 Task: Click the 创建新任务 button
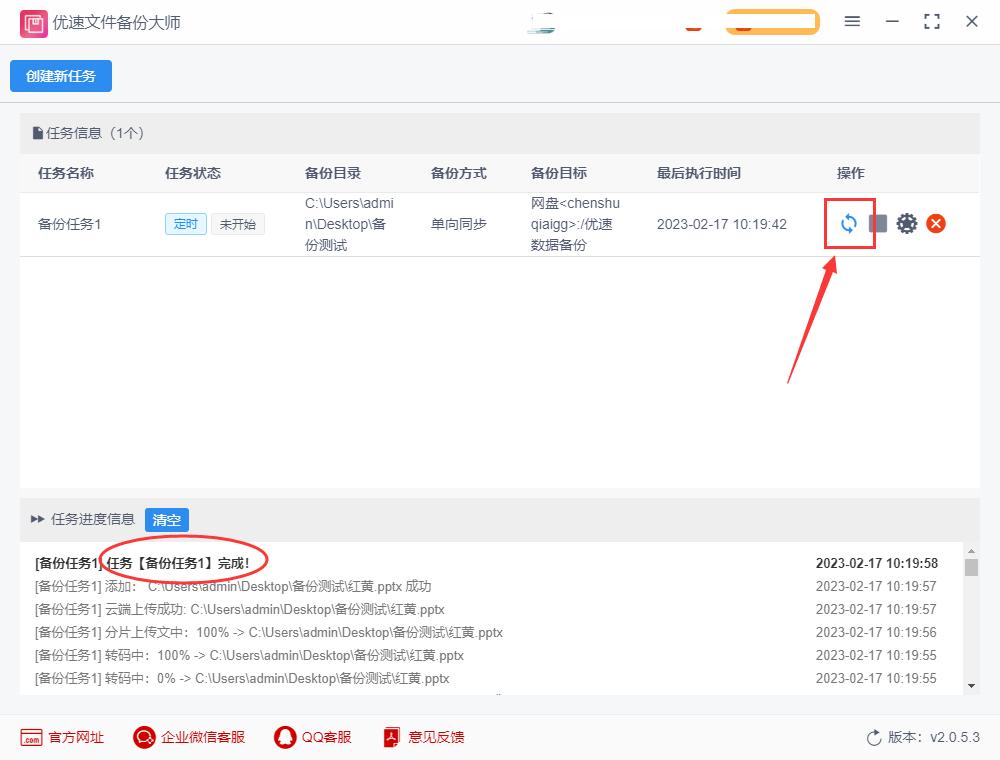click(x=60, y=75)
